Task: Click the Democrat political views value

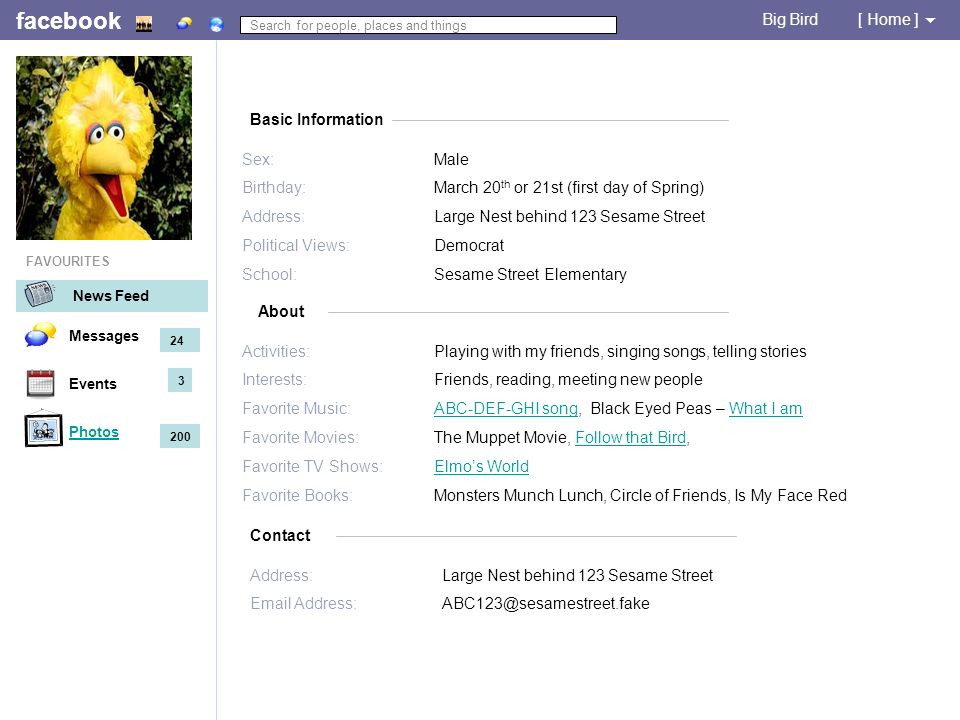Action: [x=469, y=245]
